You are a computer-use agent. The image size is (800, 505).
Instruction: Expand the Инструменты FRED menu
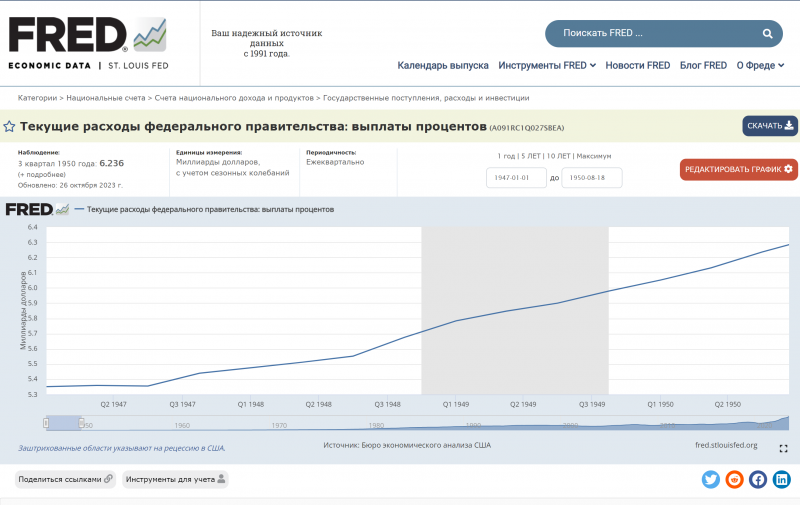(x=547, y=66)
